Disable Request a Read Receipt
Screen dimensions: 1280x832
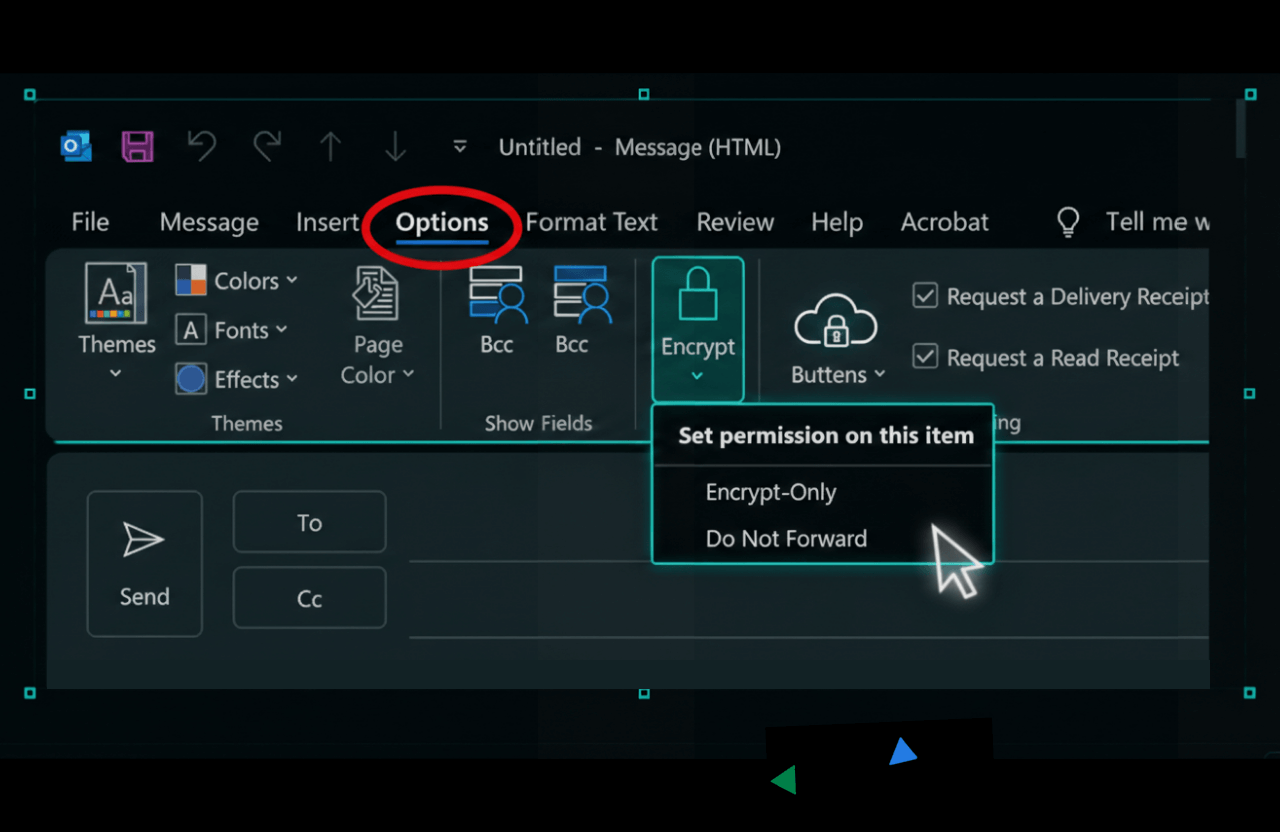click(924, 356)
